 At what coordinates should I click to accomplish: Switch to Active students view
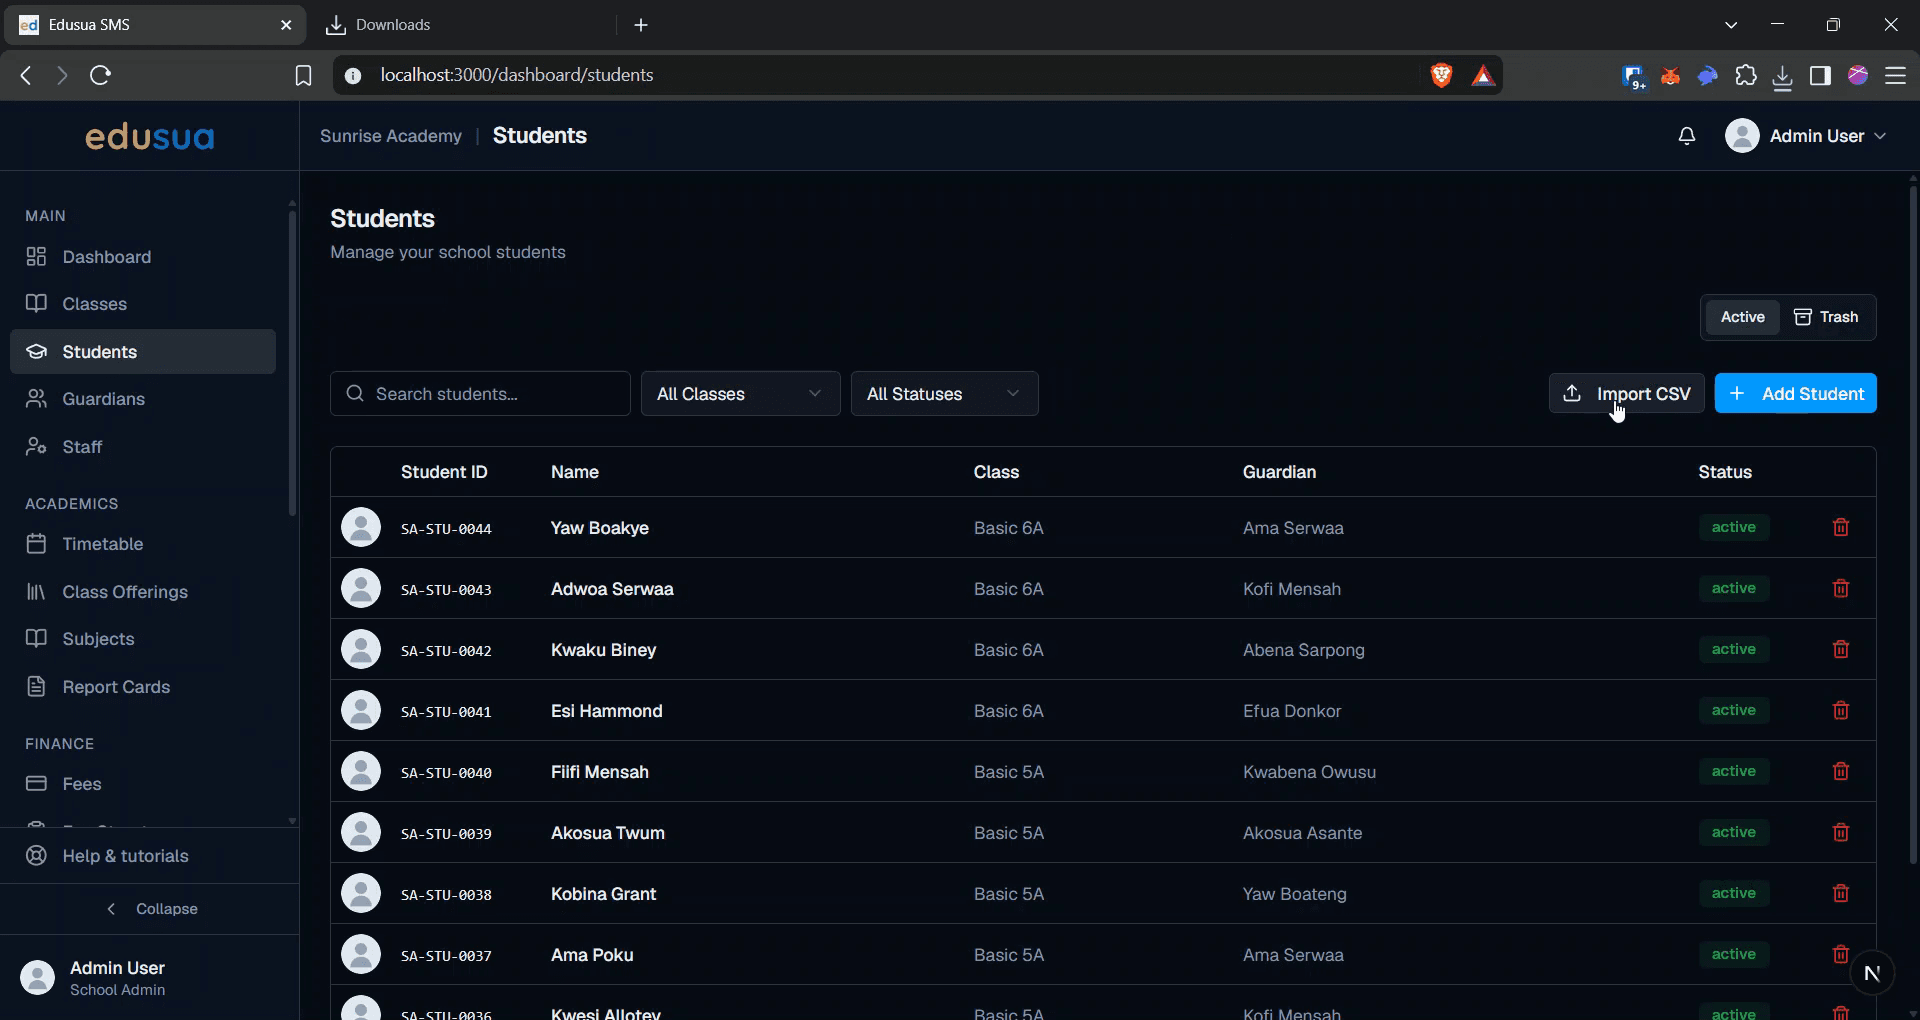(1743, 317)
